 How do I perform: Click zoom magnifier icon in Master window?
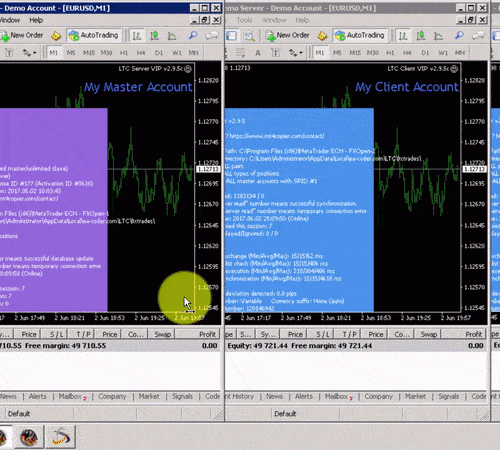[193, 35]
